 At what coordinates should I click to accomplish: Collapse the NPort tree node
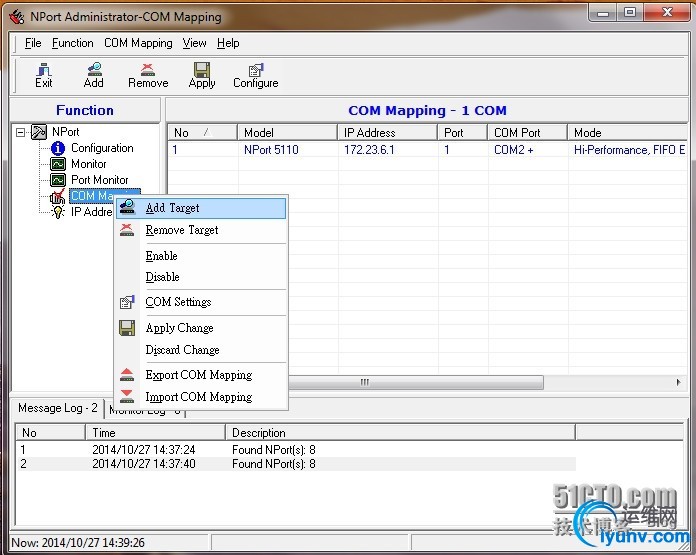point(20,132)
